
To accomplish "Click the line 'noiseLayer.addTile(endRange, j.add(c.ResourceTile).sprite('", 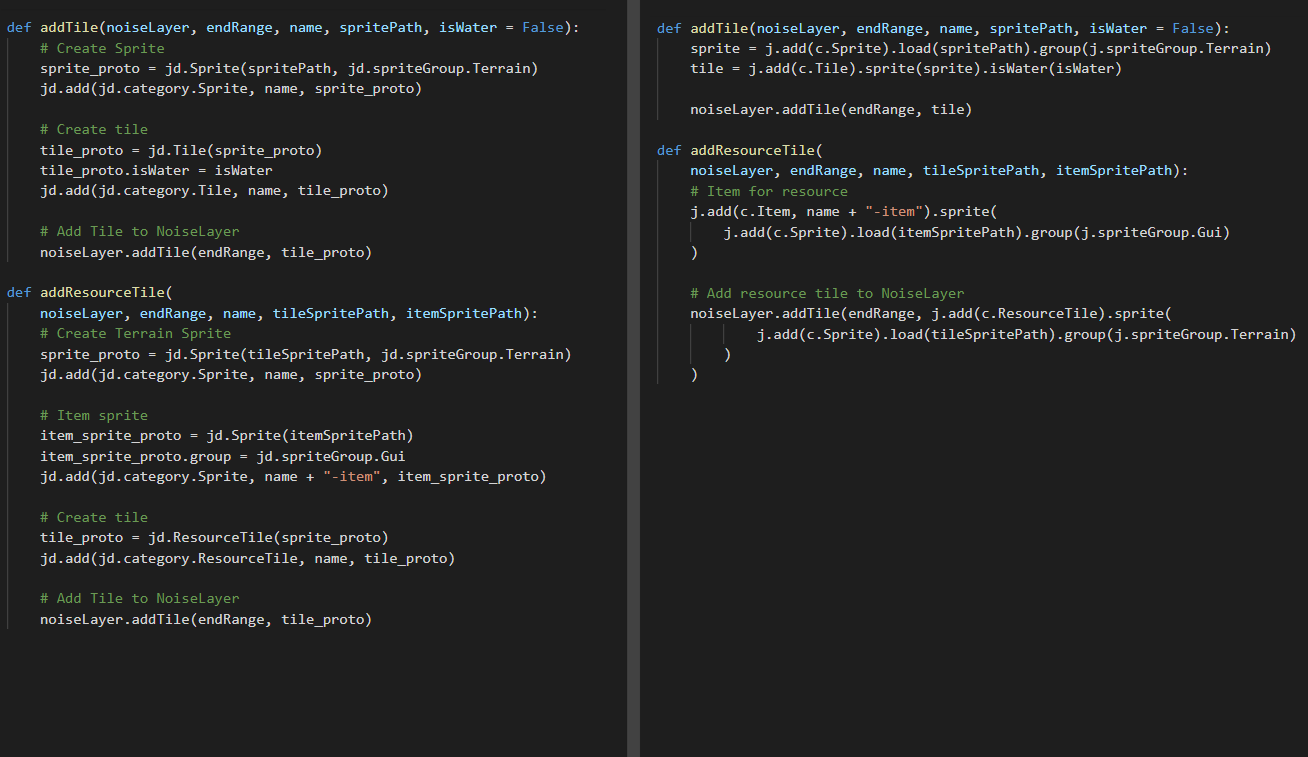I will click(931, 313).
